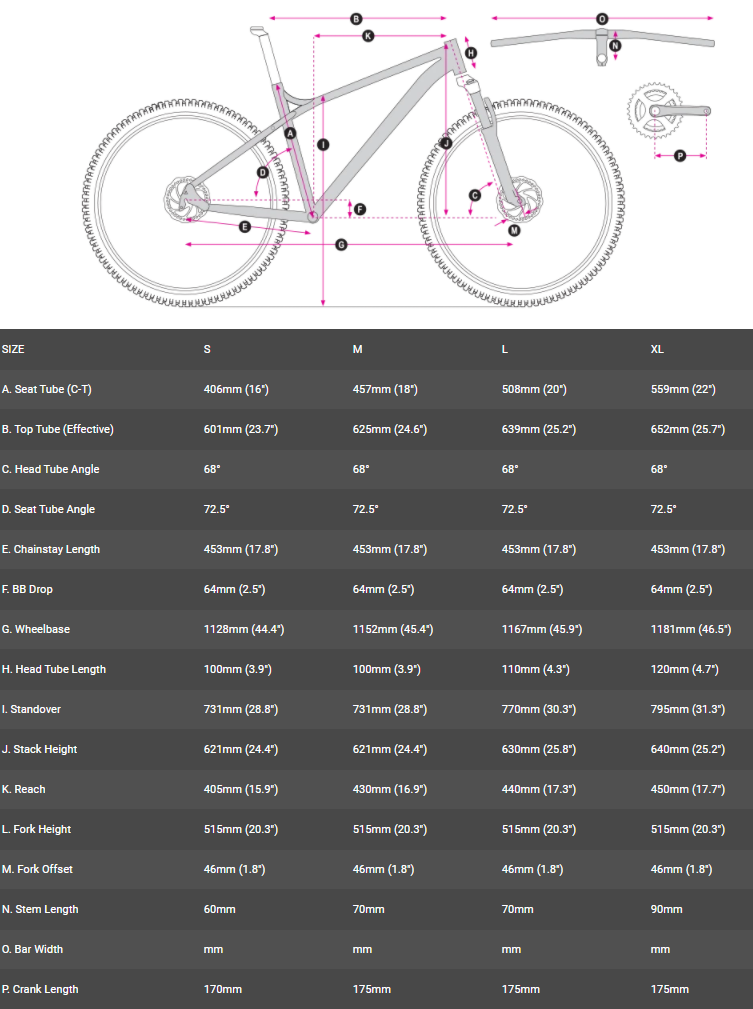This screenshot has width=753, height=1009.
Task: Select the XL size column header
Action: pyautogui.click(x=657, y=349)
